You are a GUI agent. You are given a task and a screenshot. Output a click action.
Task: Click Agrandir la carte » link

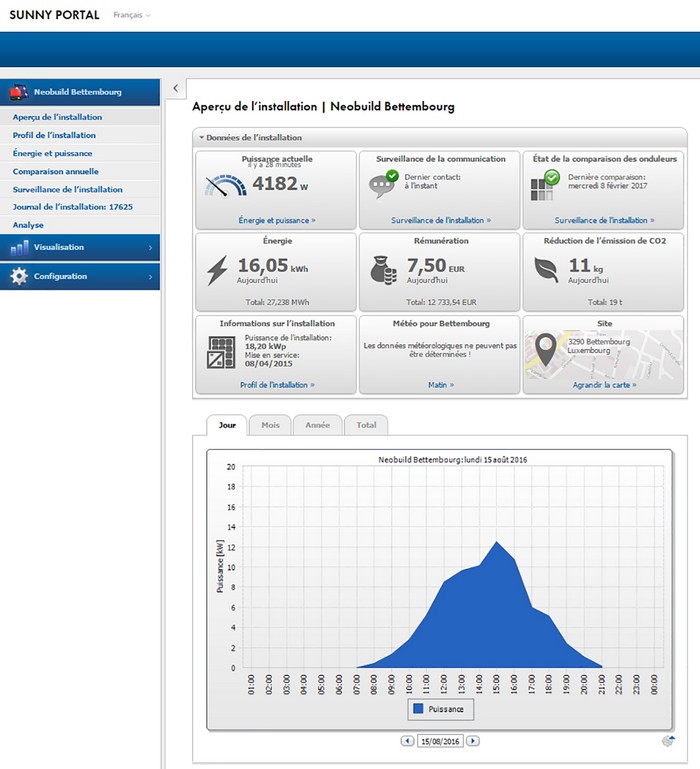604,385
